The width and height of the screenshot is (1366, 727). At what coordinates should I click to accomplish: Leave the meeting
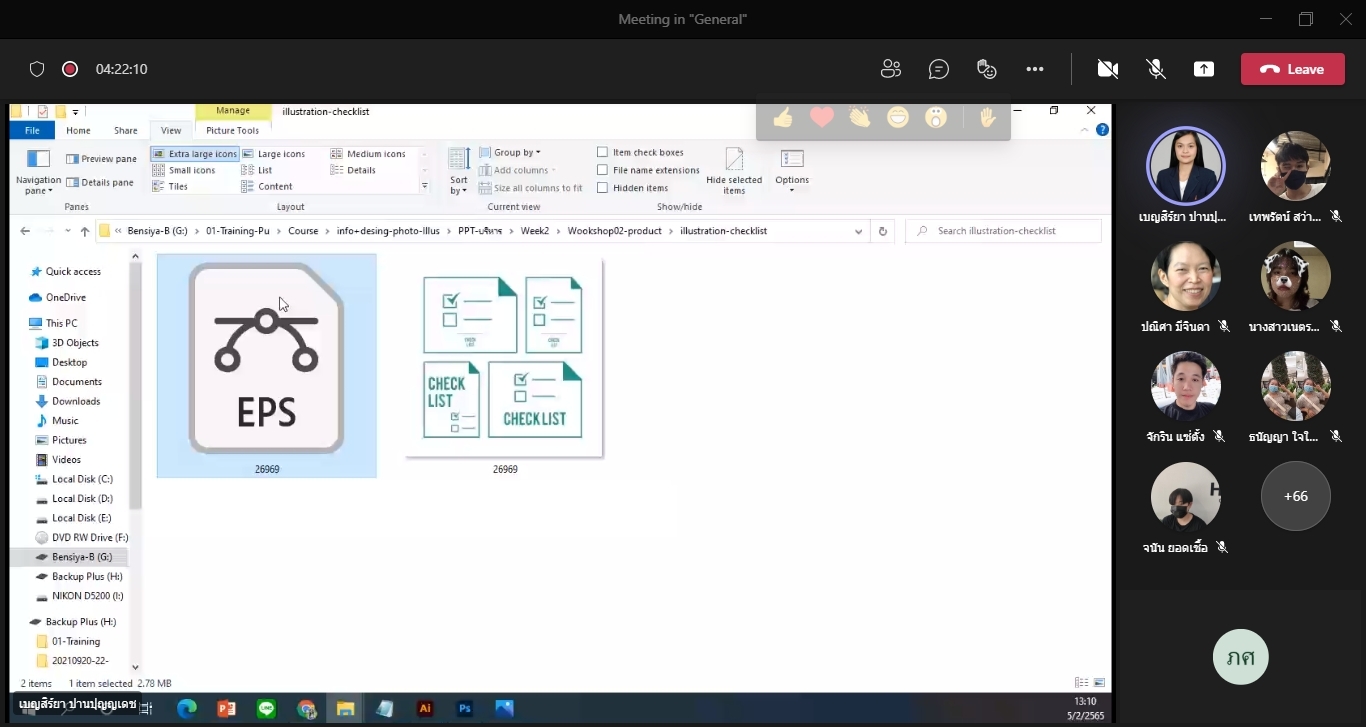point(1292,69)
